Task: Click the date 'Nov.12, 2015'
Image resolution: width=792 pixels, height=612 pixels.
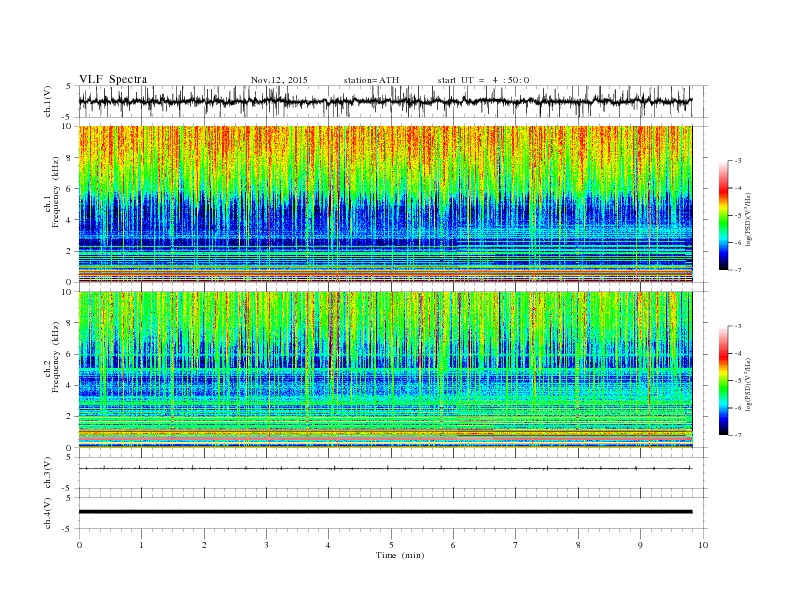Action: [x=279, y=80]
